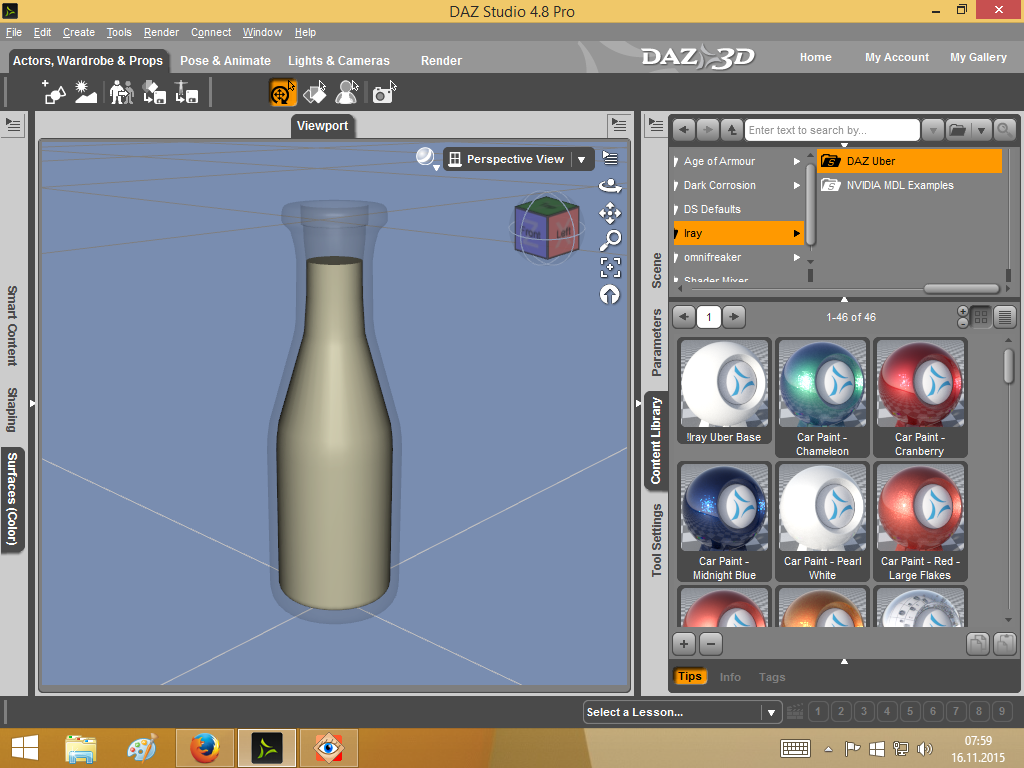The width and height of the screenshot is (1024, 768).
Task: Click the Home link
Action: tap(816, 57)
